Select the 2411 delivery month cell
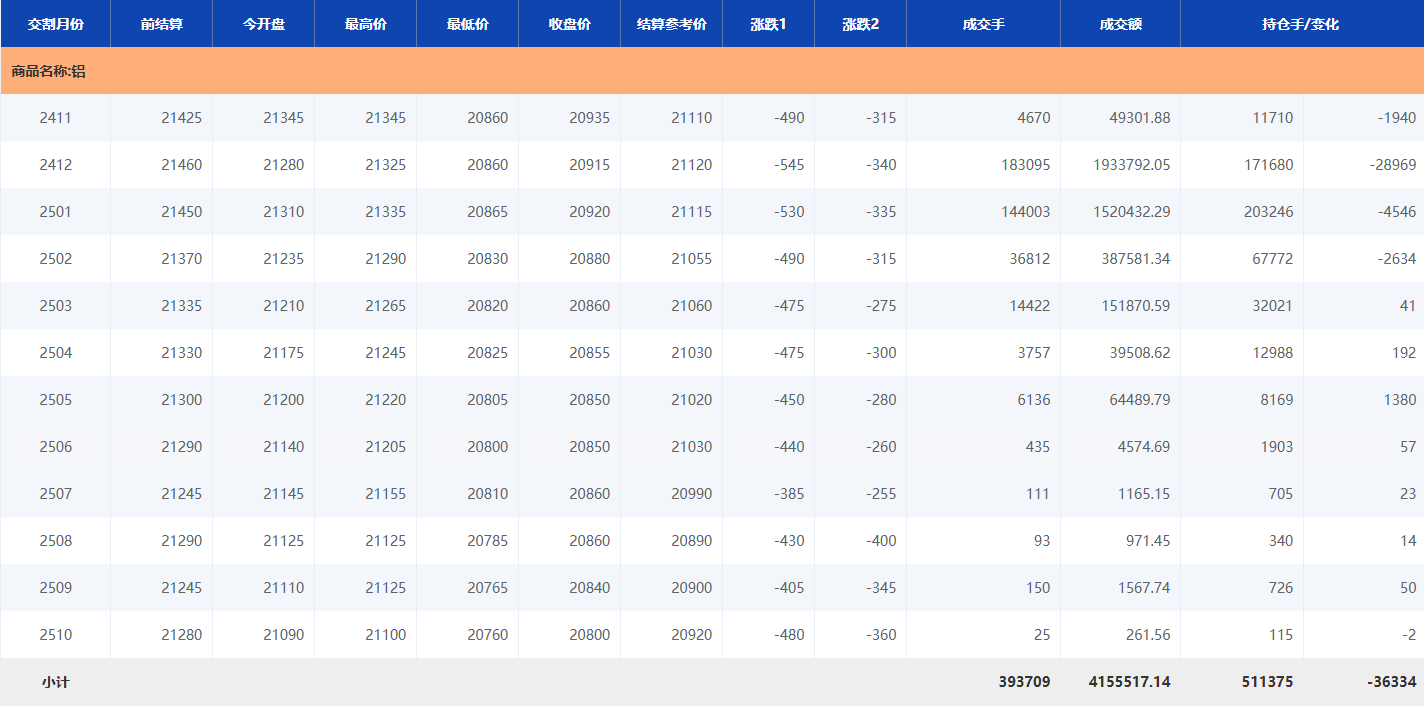The width and height of the screenshot is (1424, 706). point(55,118)
